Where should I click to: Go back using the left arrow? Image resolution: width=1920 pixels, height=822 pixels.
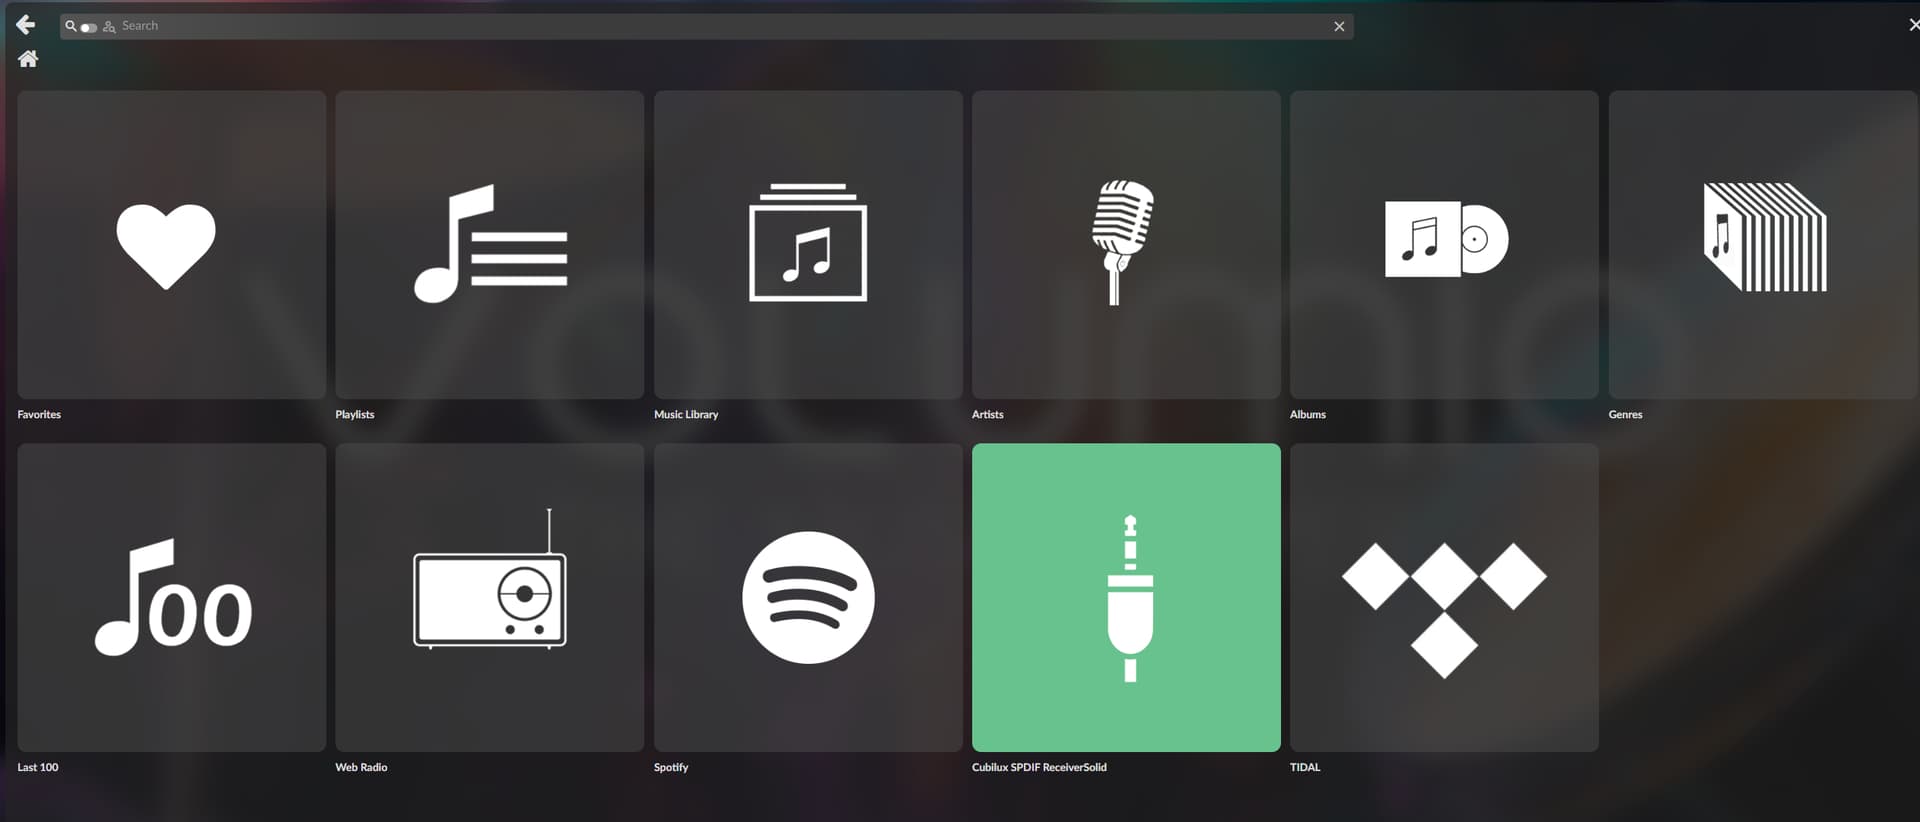click(x=26, y=25)
